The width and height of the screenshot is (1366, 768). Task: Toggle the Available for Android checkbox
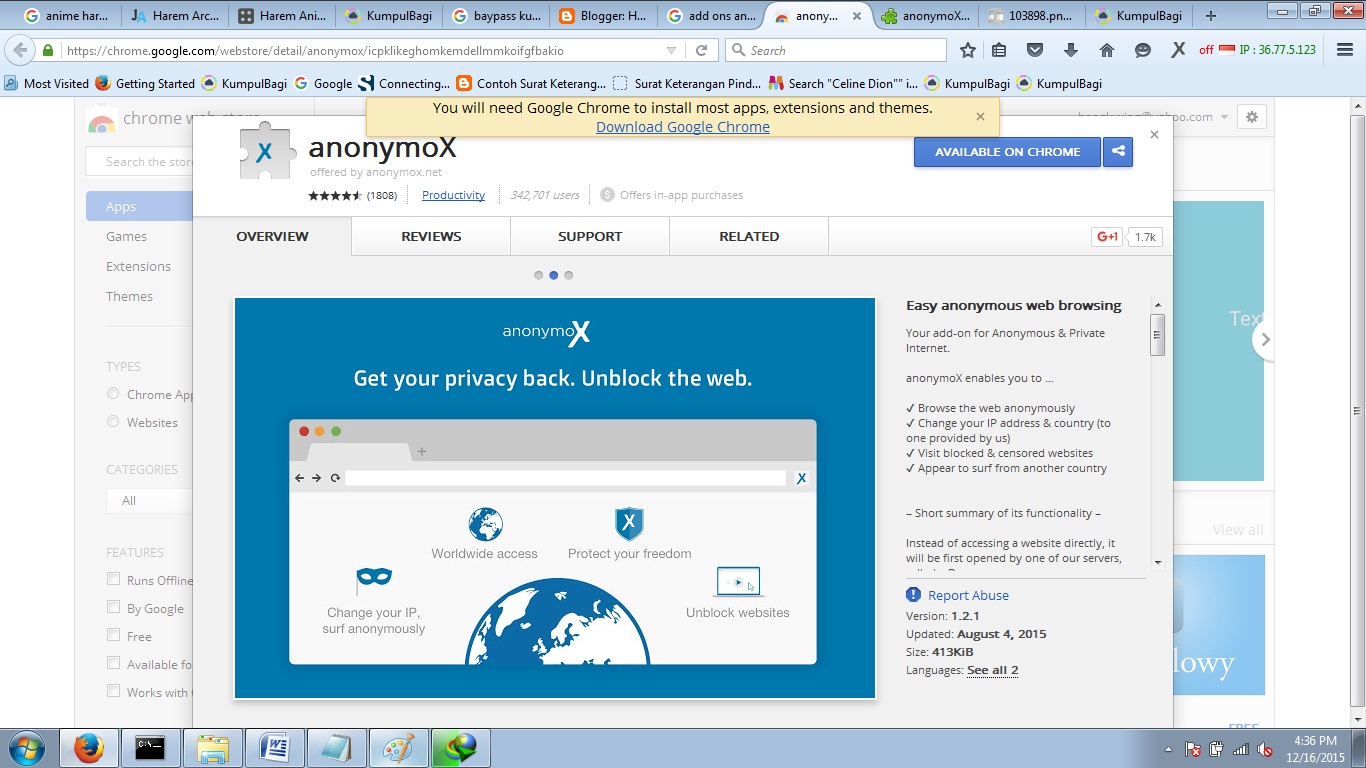point(113,663)
